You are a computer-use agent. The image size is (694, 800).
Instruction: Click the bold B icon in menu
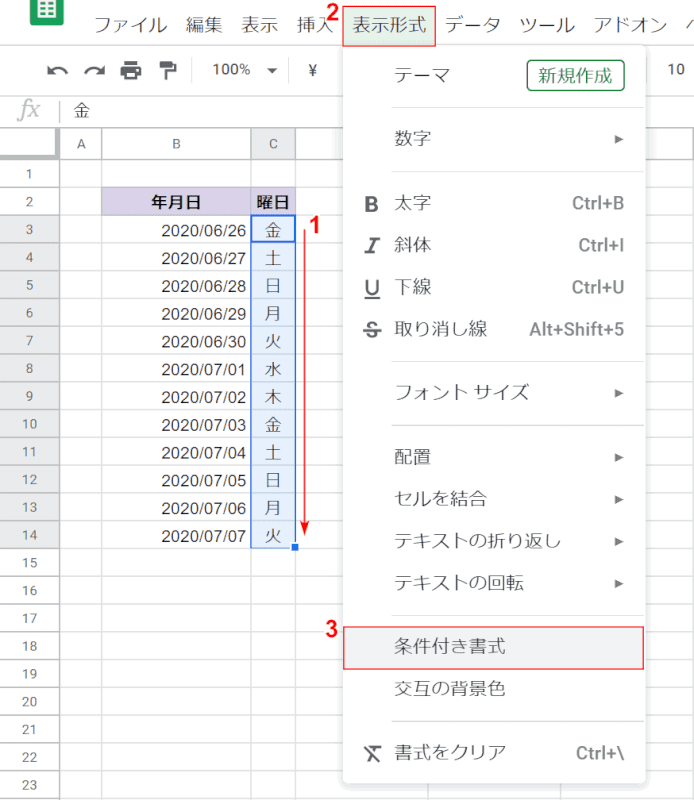371,204
